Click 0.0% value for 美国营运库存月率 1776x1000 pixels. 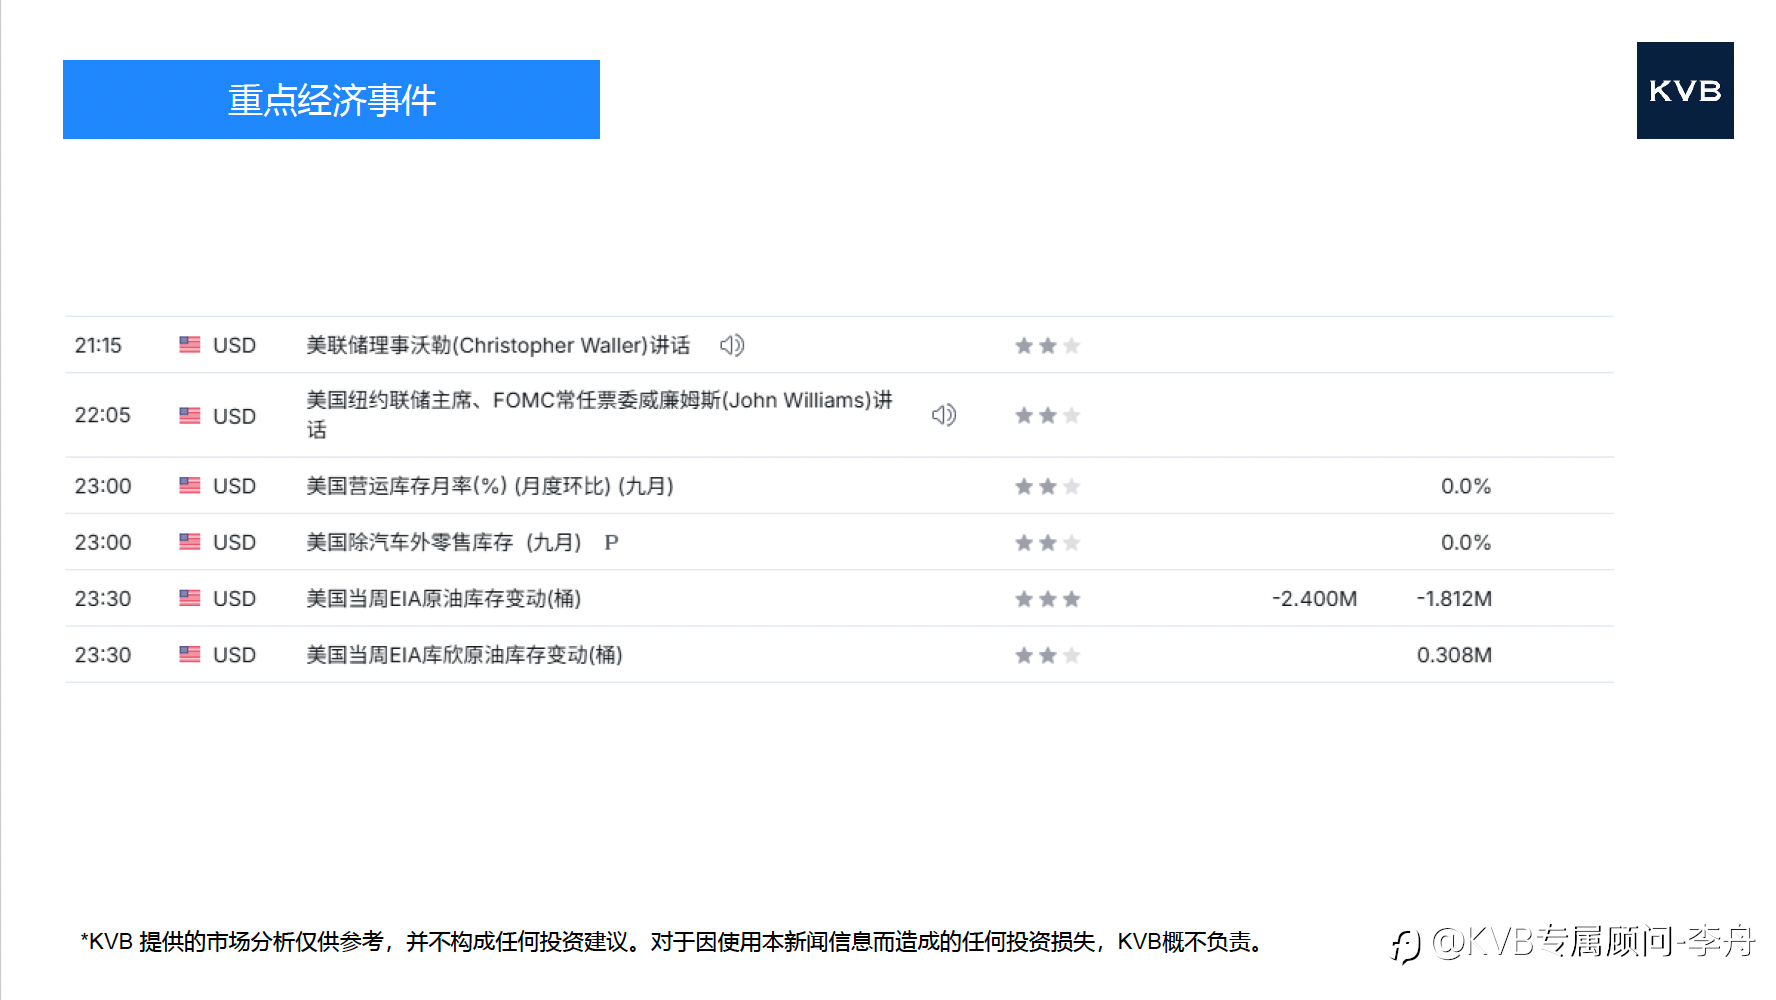click(1466, 486)
